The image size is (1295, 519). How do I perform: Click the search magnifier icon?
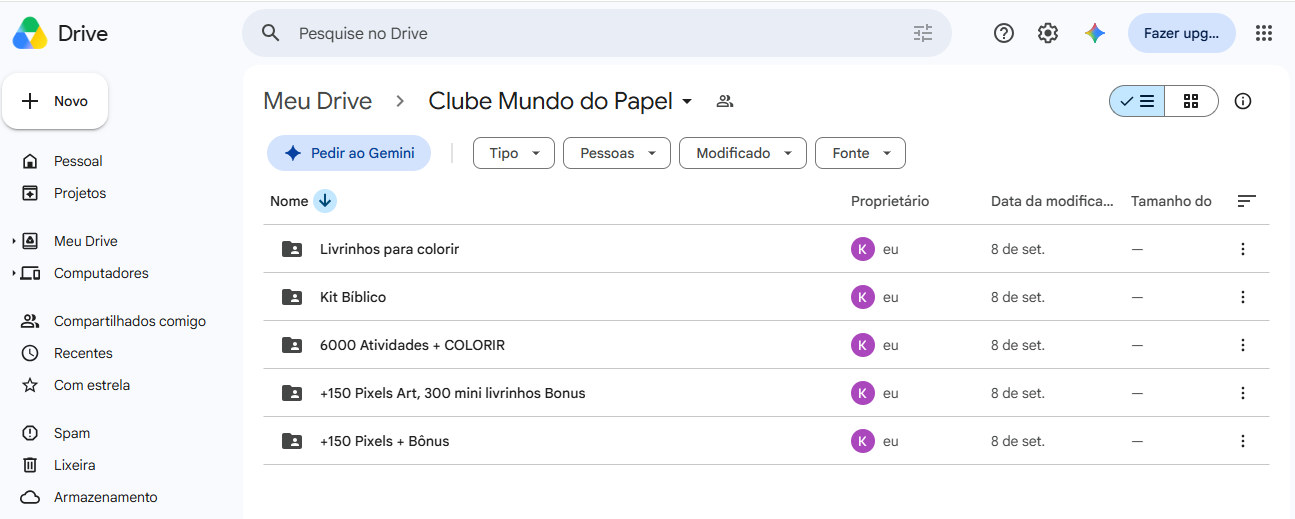click(270, 33)
